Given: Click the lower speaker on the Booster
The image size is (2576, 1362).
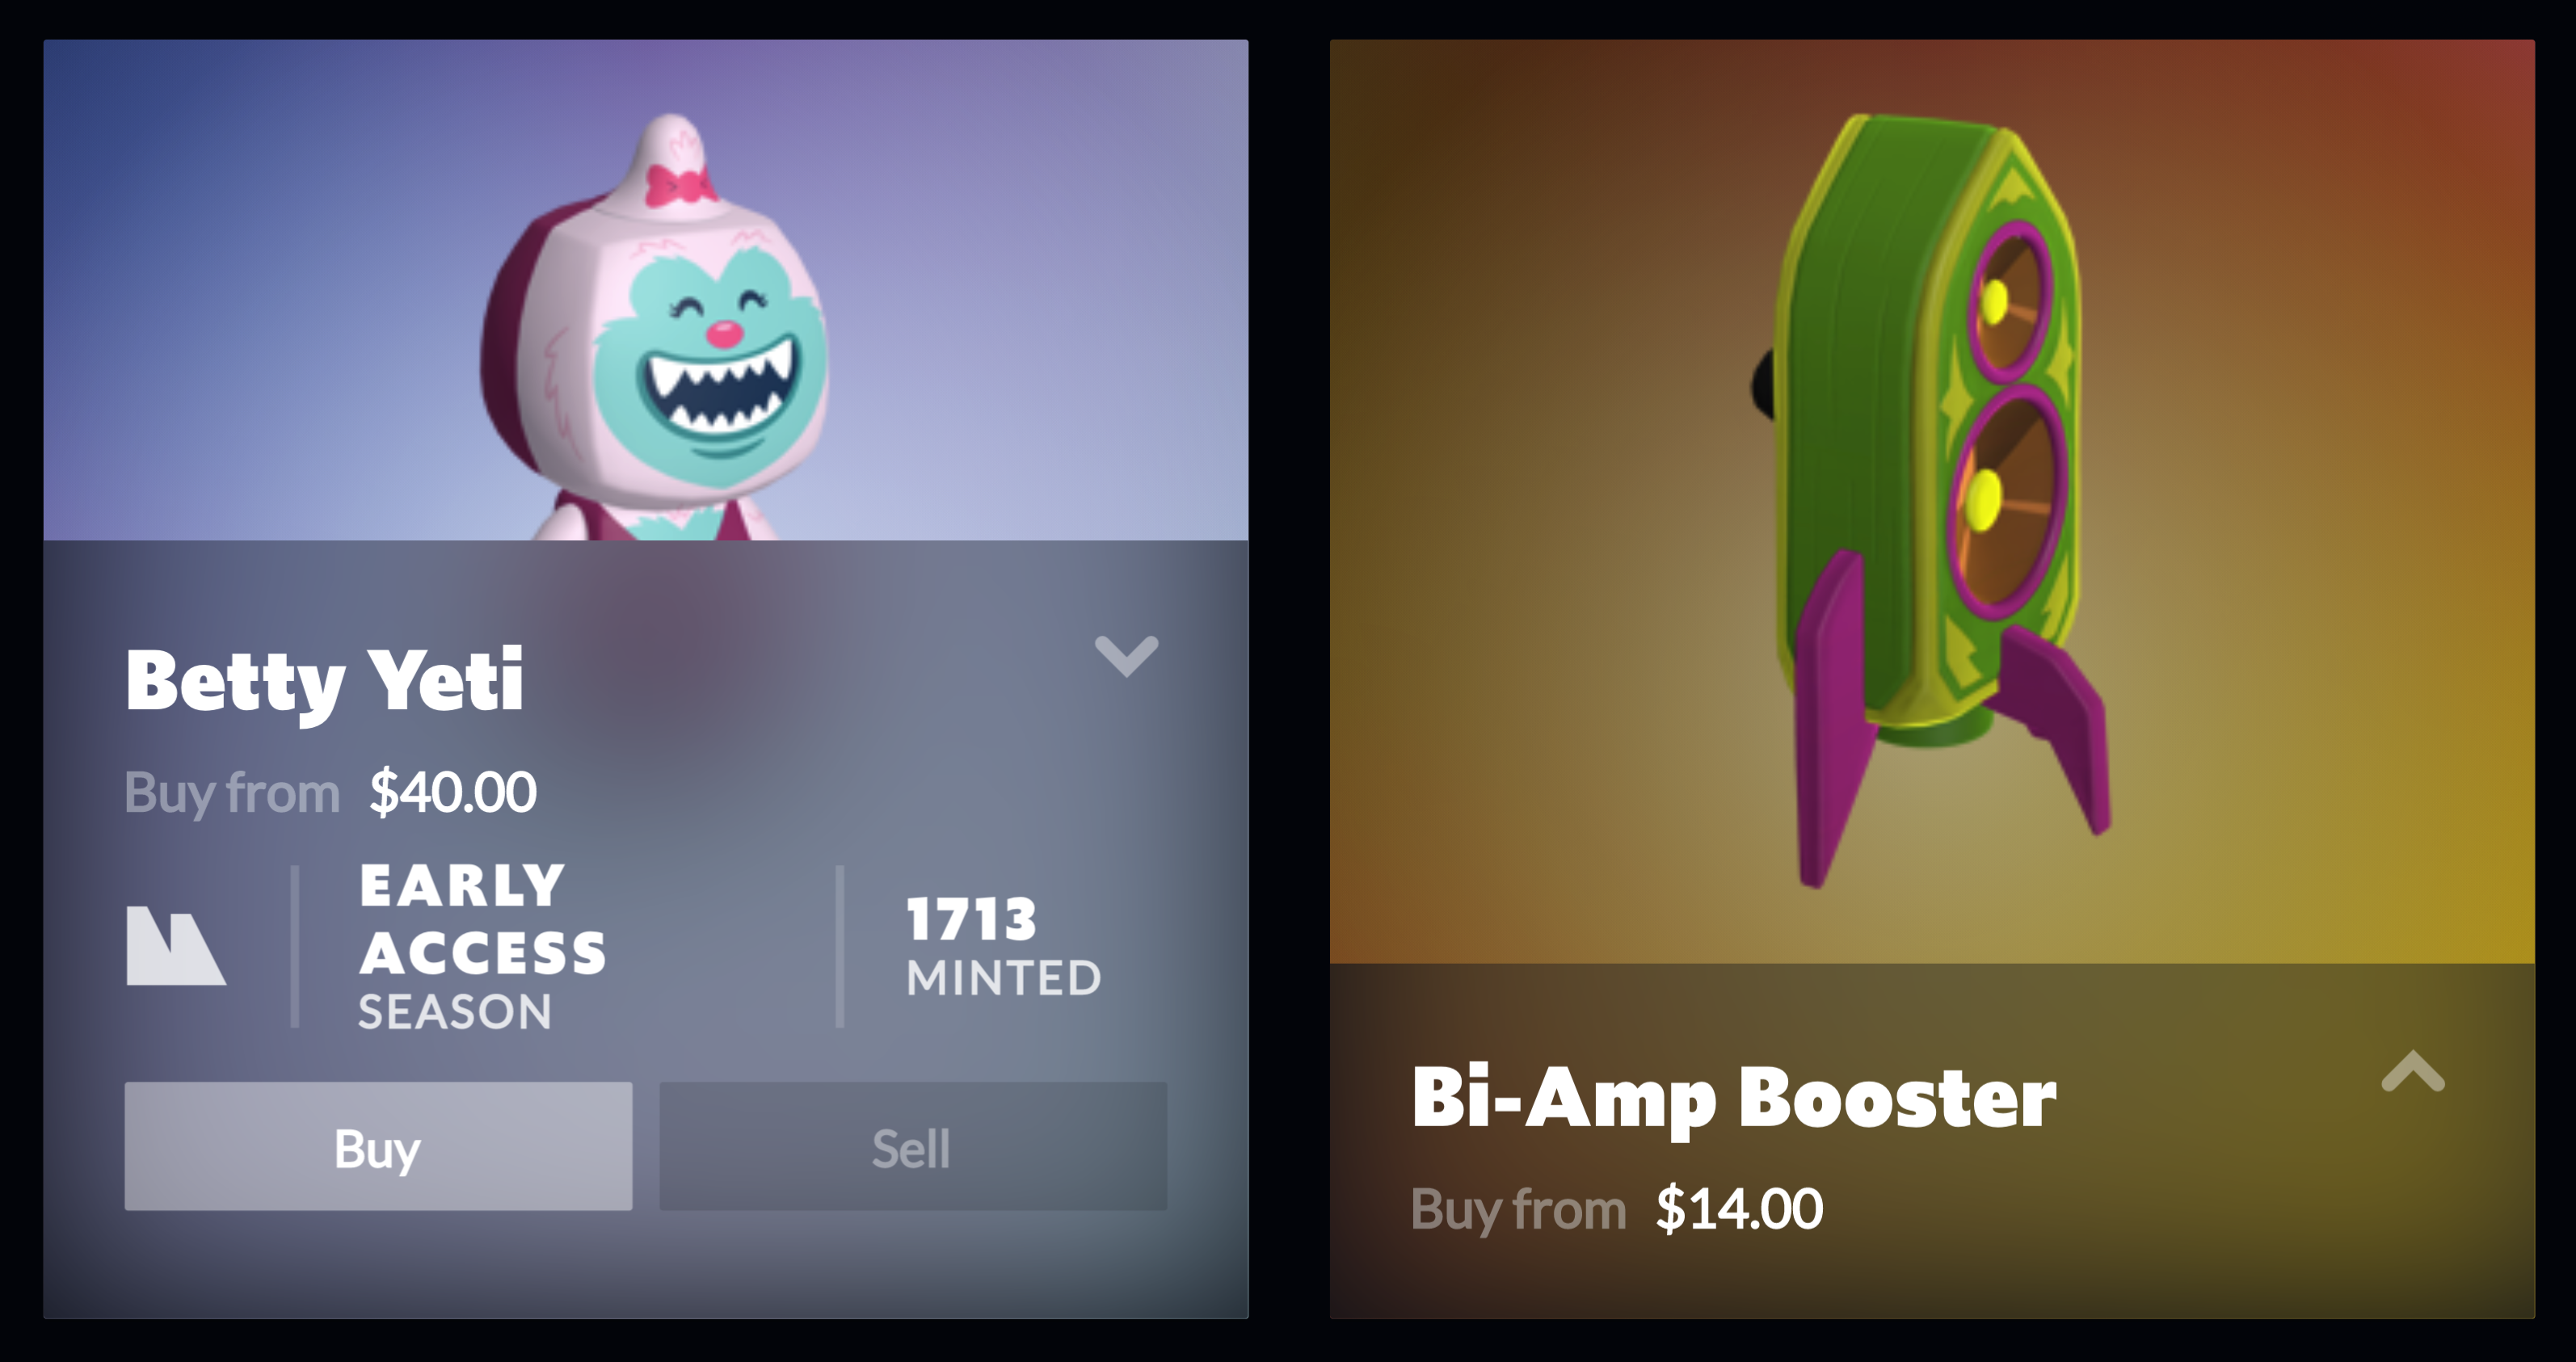Looking at the screenshot, I should (2006, 498).
